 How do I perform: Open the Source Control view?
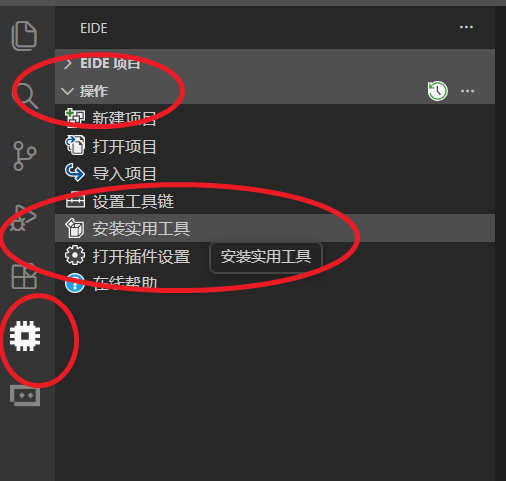(24, 156)
